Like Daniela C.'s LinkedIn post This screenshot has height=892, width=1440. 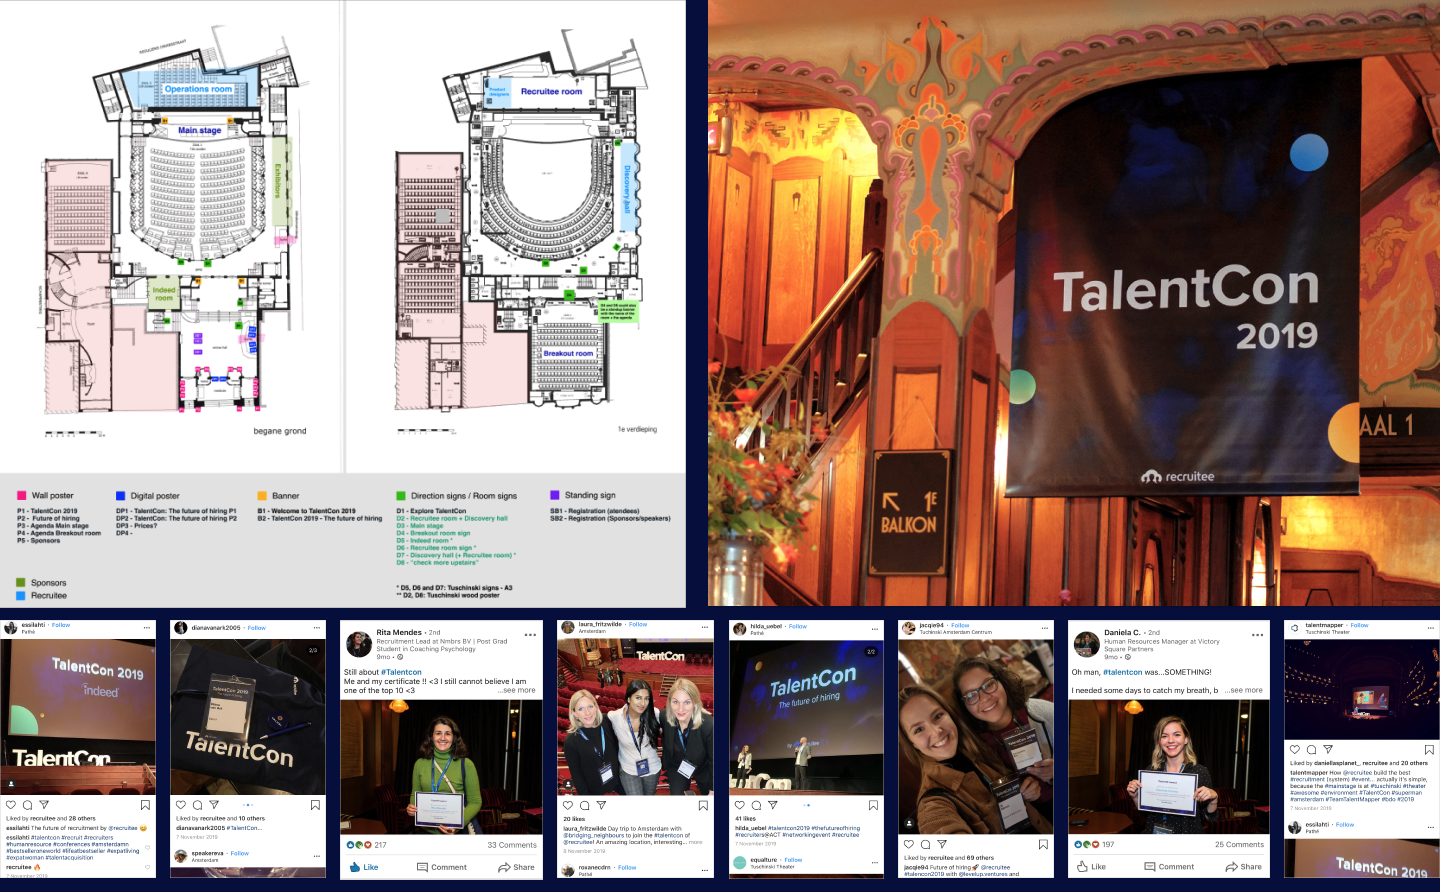click(x=1091, y=867)
